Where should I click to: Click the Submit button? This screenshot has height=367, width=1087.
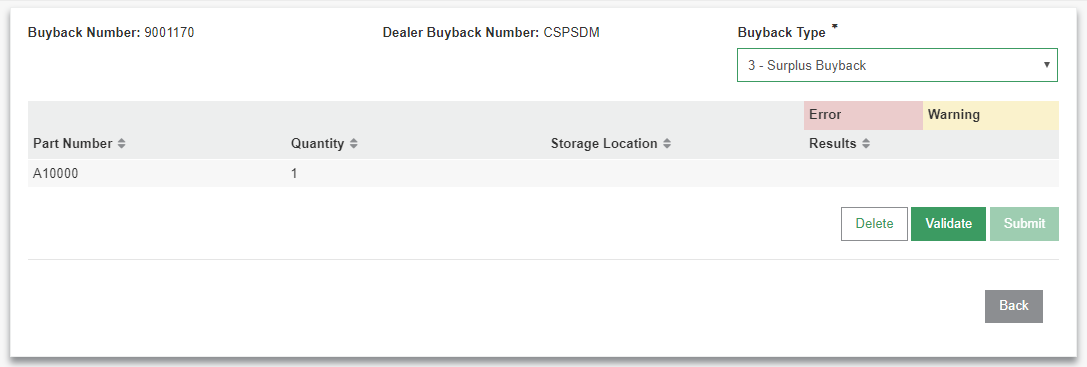1024,224
